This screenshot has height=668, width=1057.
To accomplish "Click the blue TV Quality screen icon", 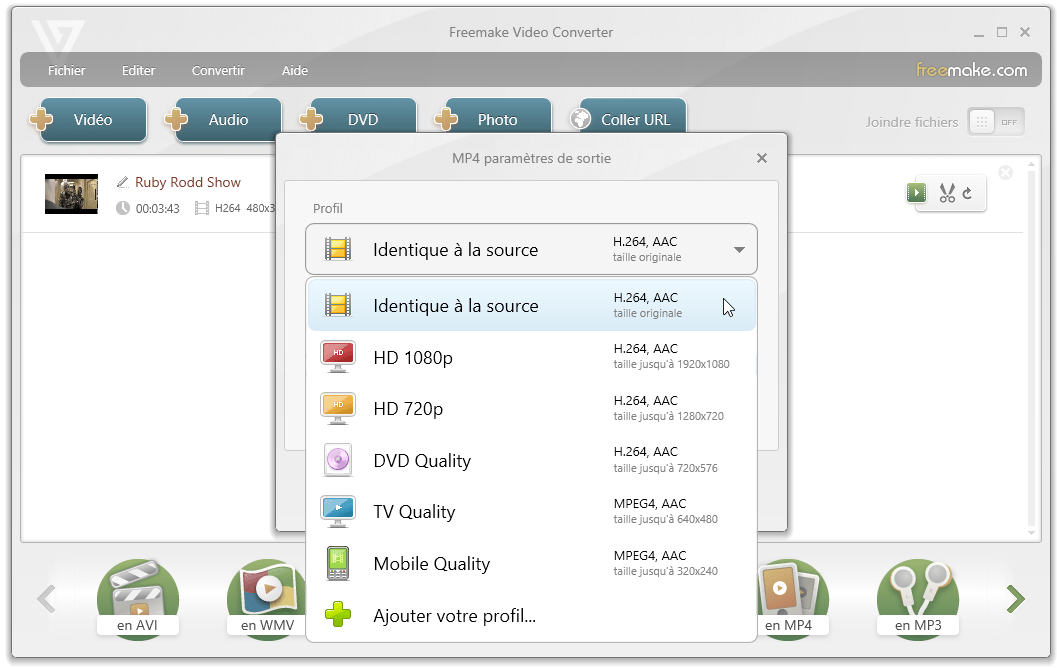I will point(338,512).
